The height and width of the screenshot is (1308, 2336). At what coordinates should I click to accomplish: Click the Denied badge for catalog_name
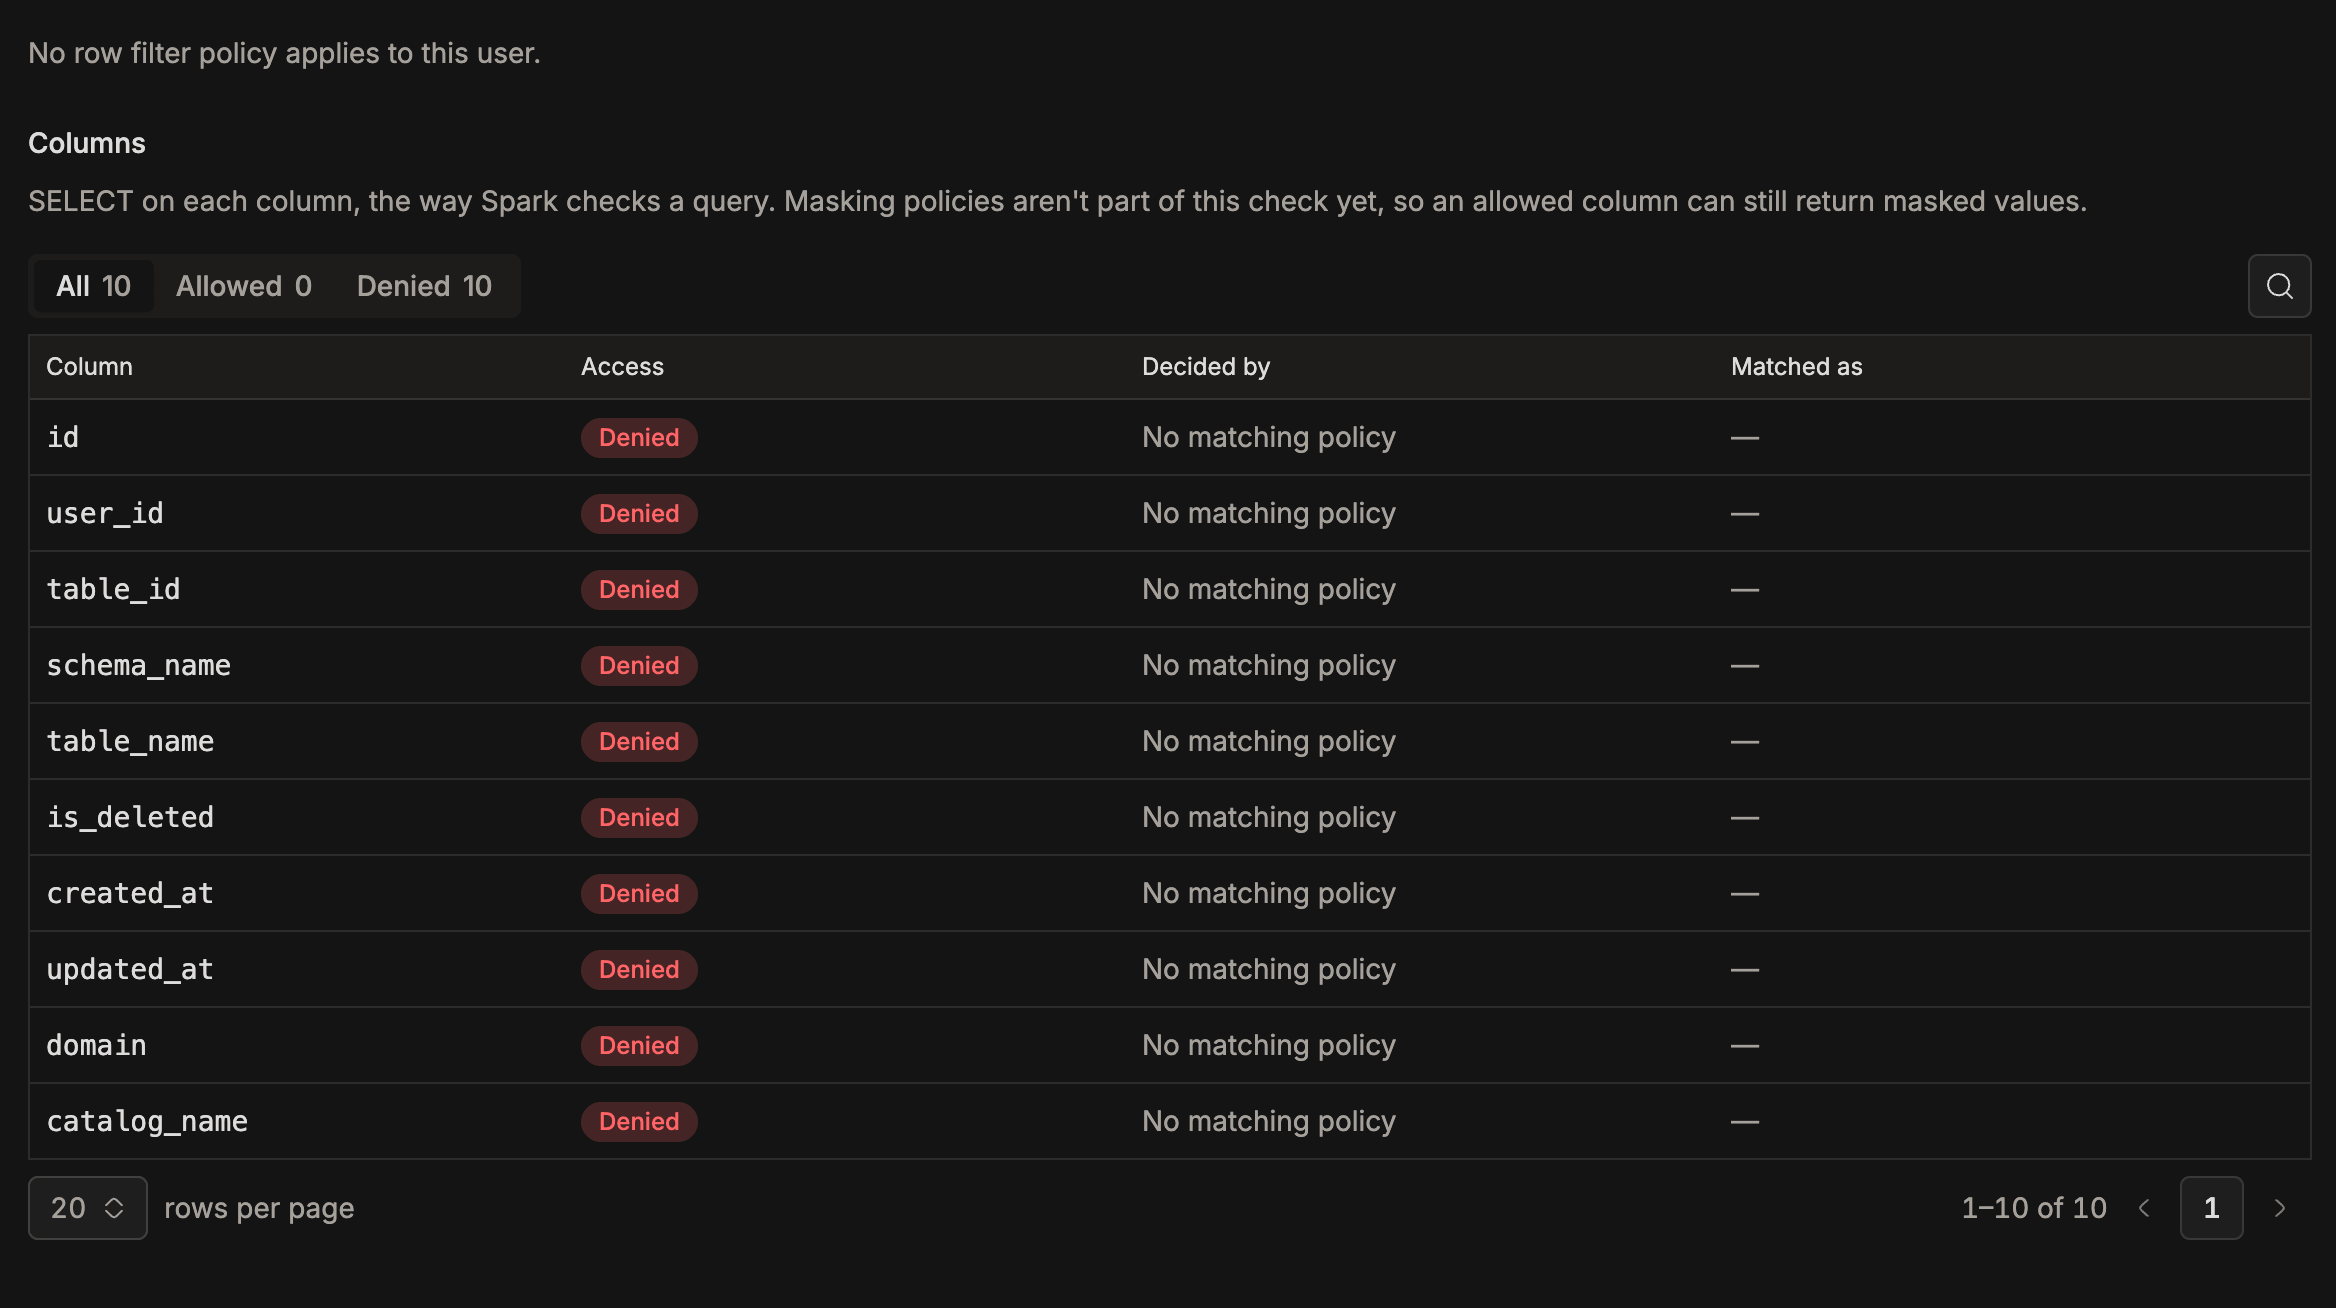point(639,1122)
